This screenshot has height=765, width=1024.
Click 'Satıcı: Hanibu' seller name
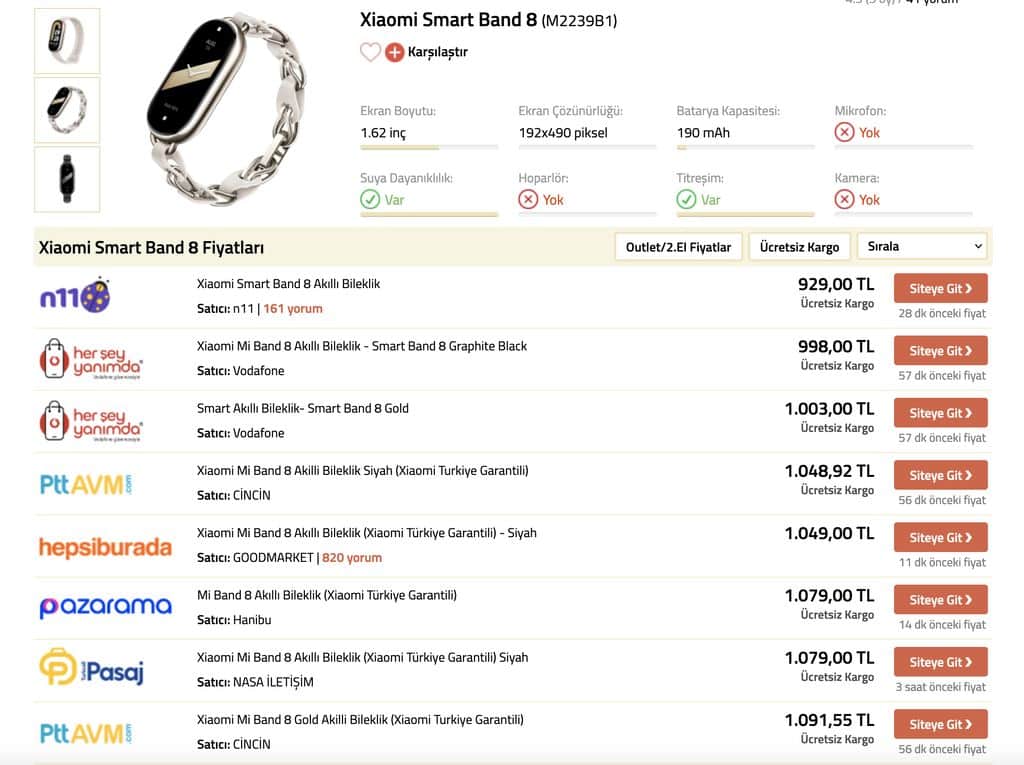pos(234,619)
